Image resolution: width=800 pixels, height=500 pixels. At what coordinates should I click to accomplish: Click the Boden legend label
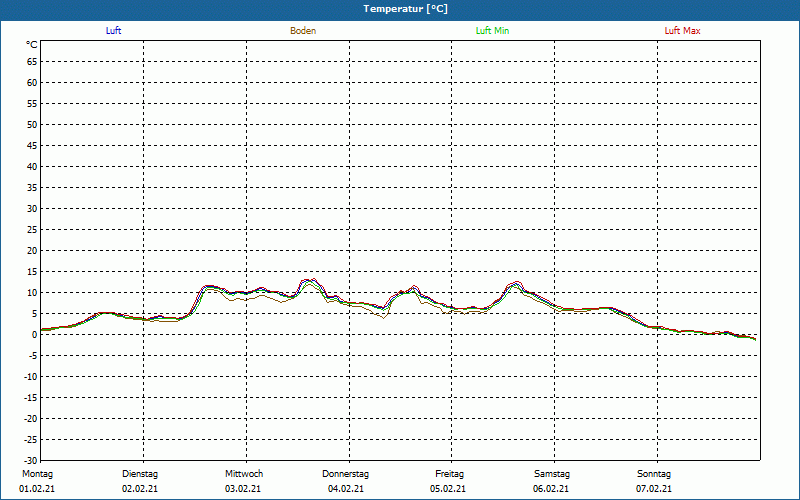303,31
